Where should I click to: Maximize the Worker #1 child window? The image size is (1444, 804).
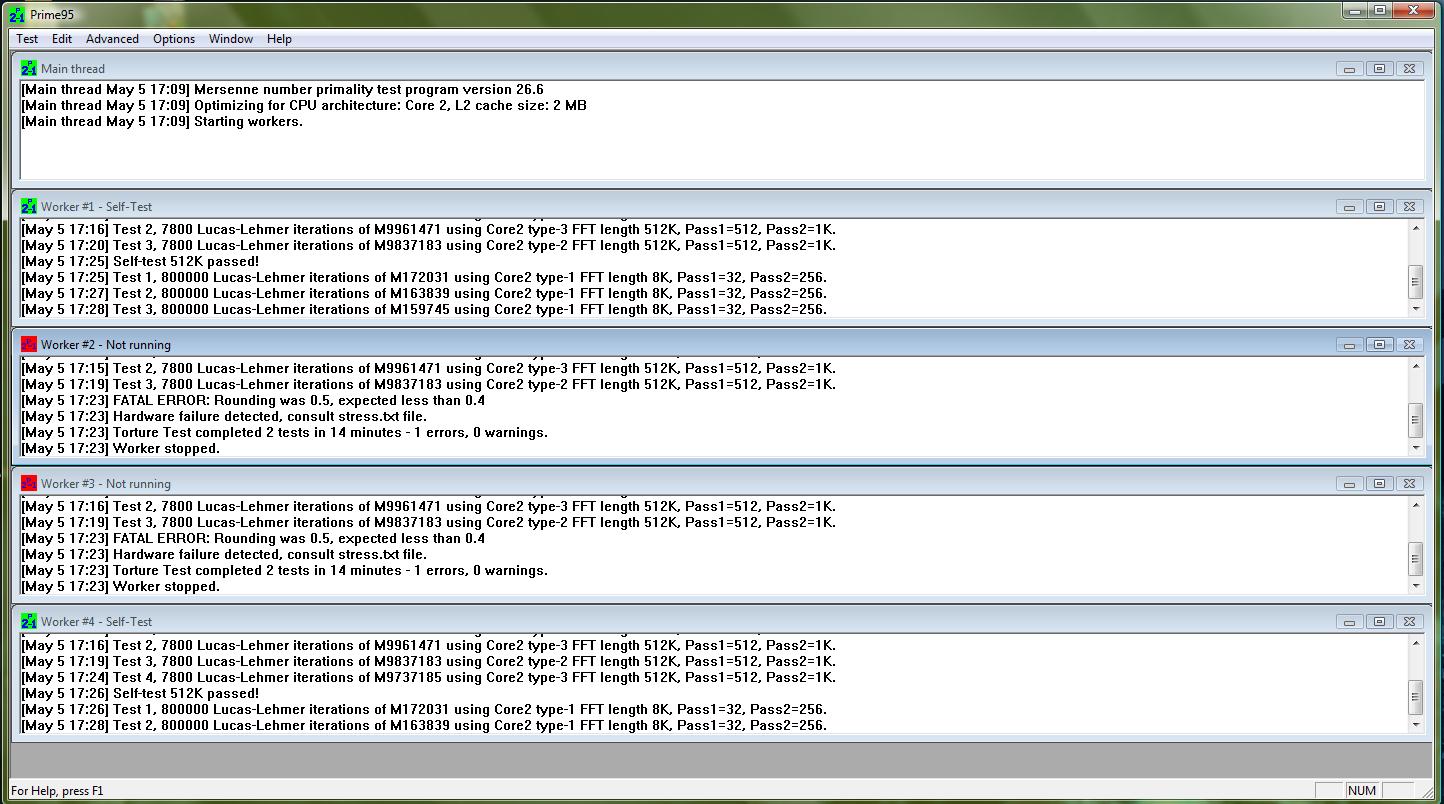click(x=1379, y=207)
